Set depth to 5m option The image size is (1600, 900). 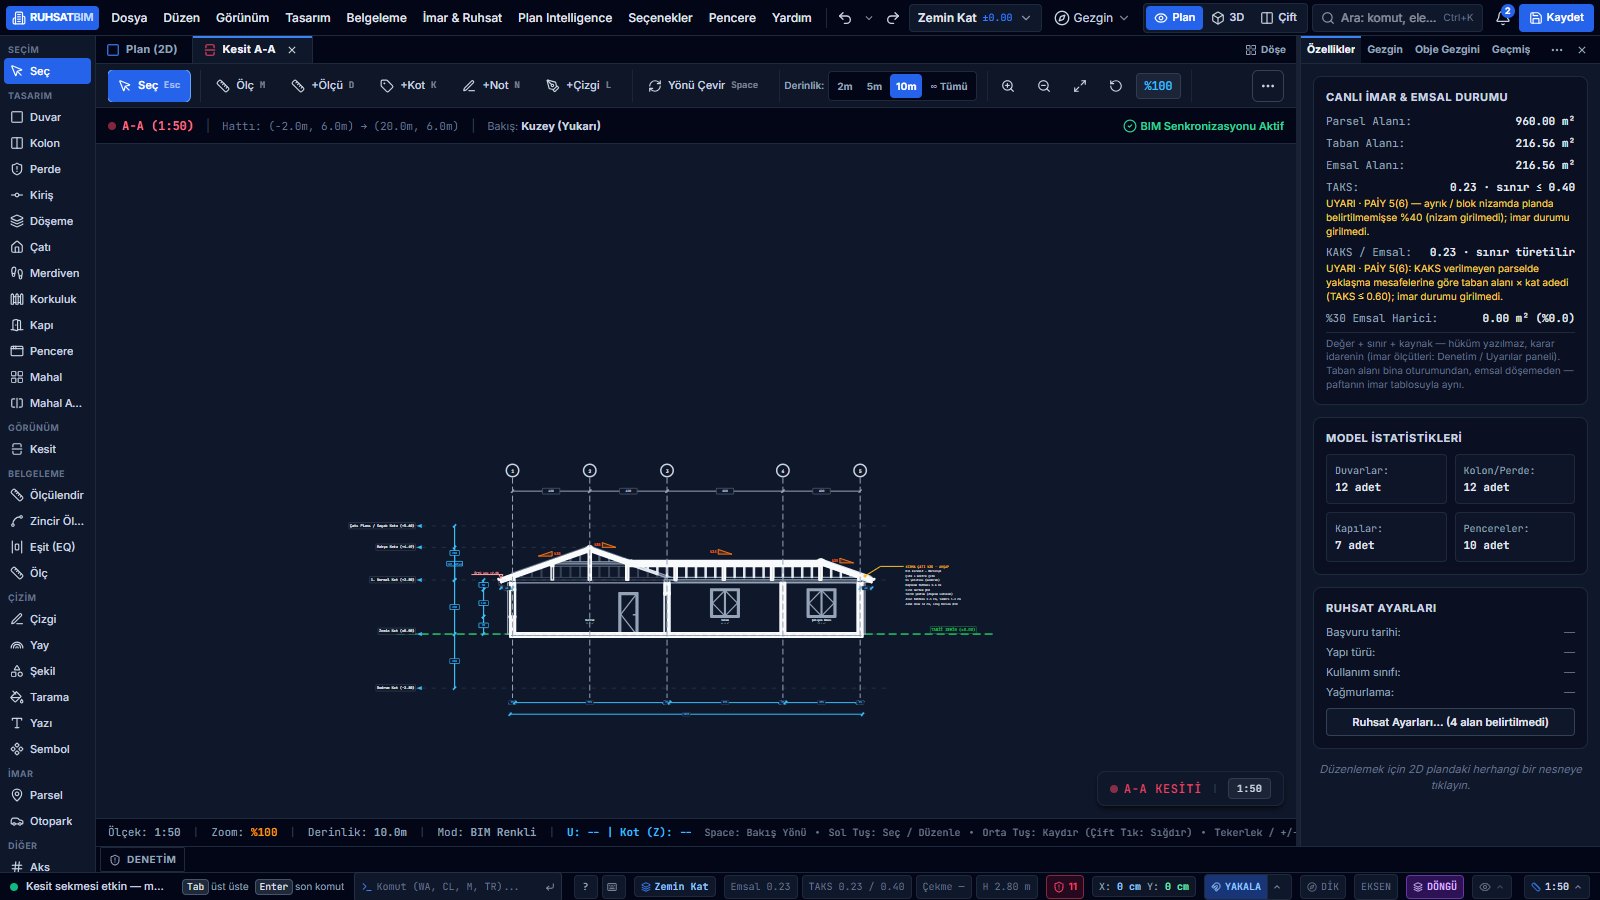click(x=874, y=86)
